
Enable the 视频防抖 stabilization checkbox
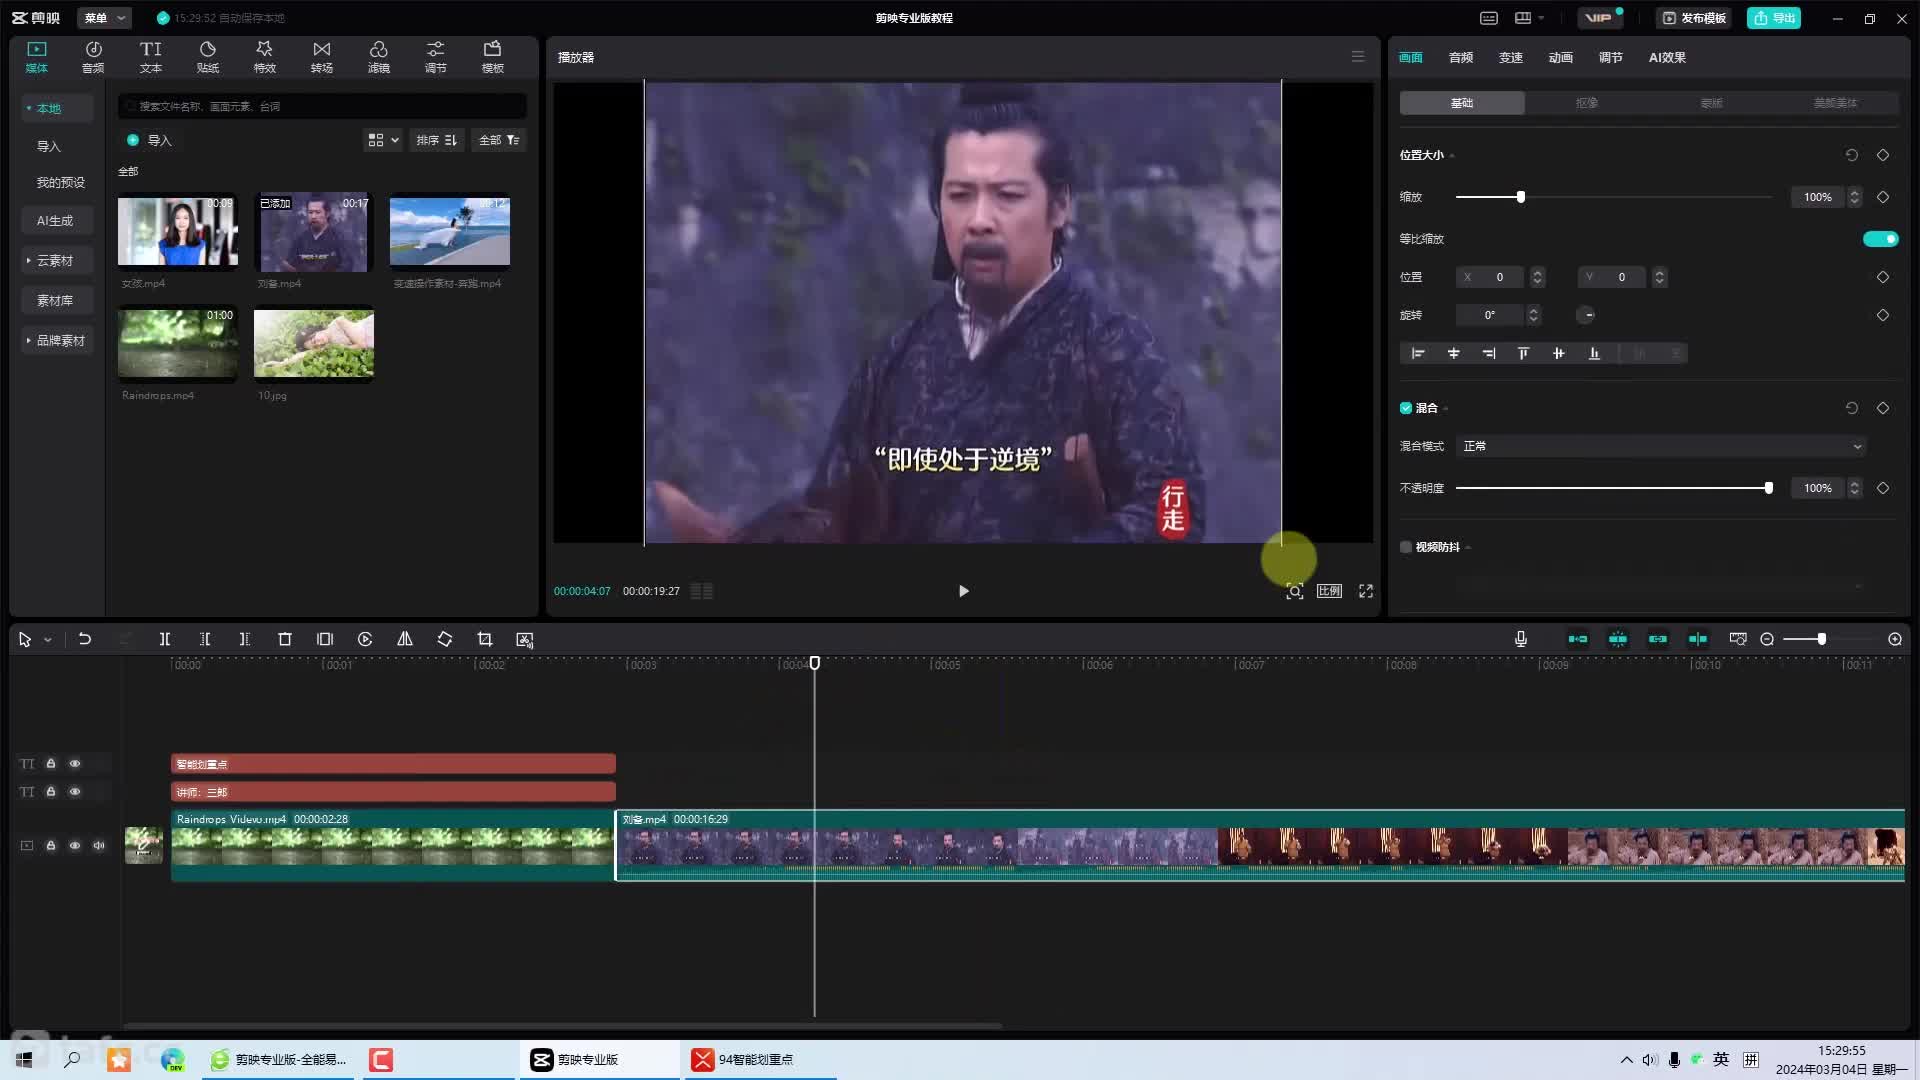coord(1406,547)
